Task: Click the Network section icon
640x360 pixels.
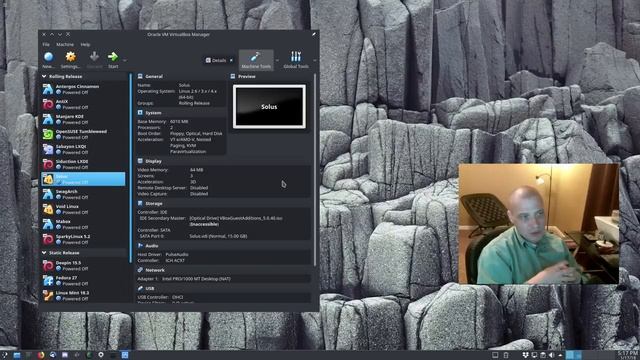Action: pos(140,270)
